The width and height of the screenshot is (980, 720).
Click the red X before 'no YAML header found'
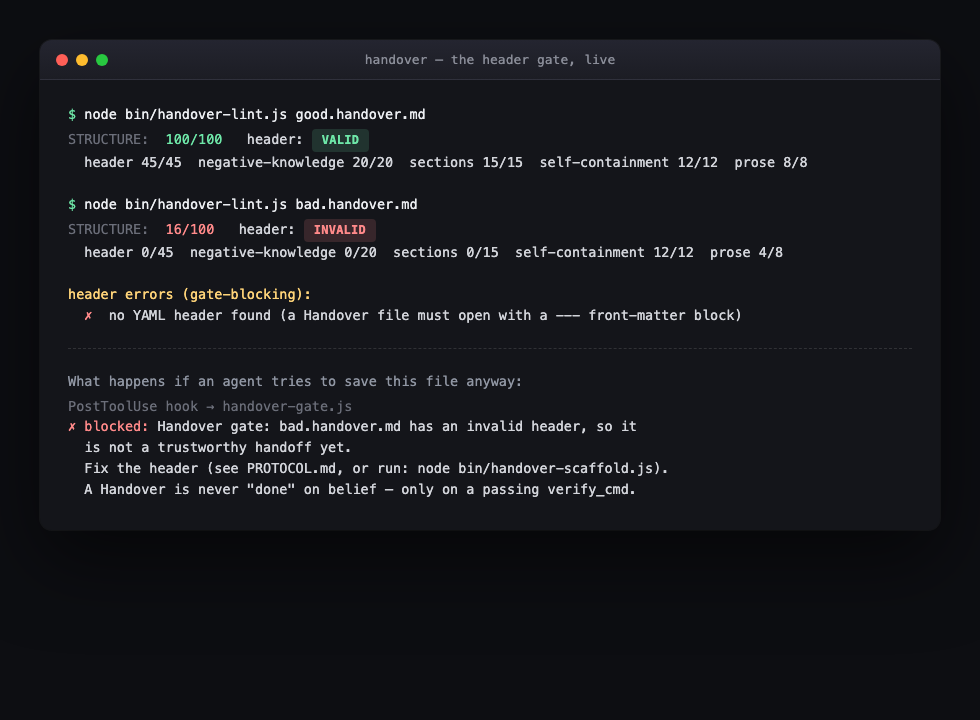point(88,316)
